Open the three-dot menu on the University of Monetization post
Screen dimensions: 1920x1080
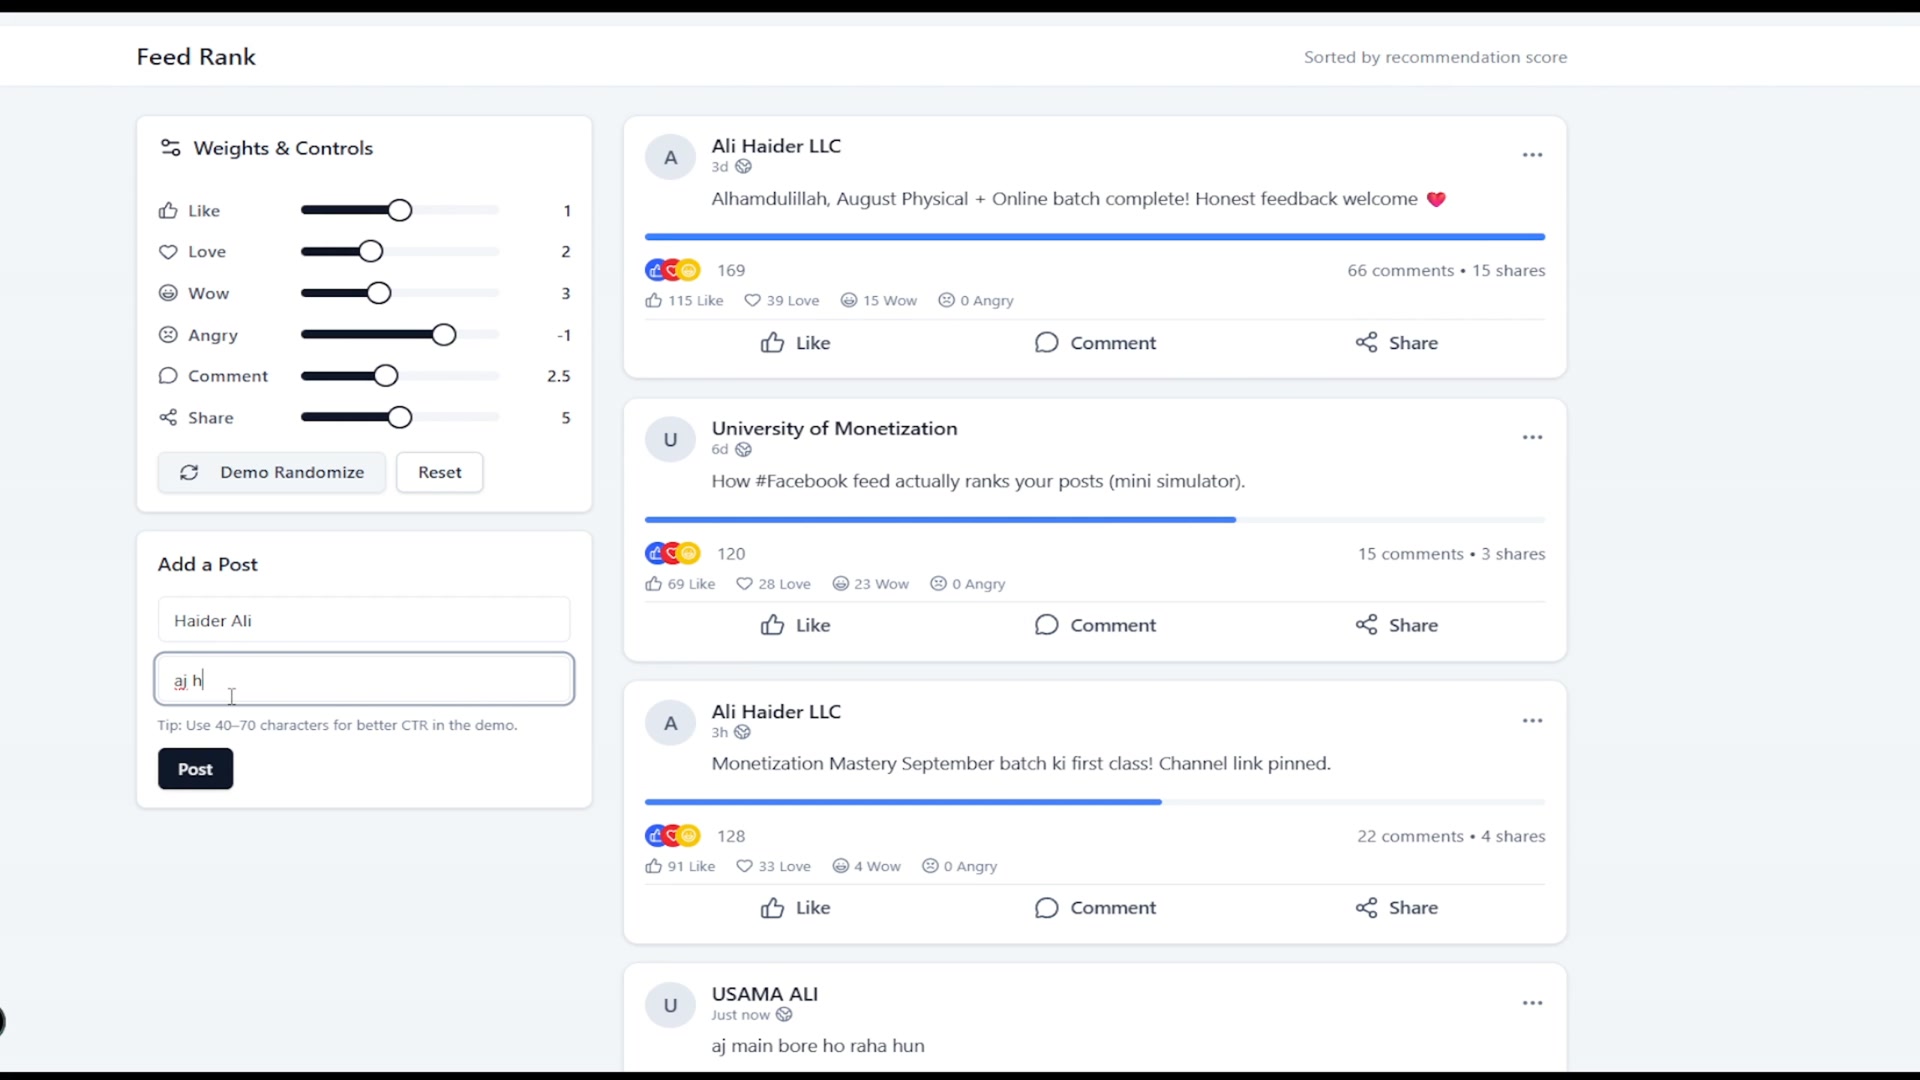point(1532,438)
